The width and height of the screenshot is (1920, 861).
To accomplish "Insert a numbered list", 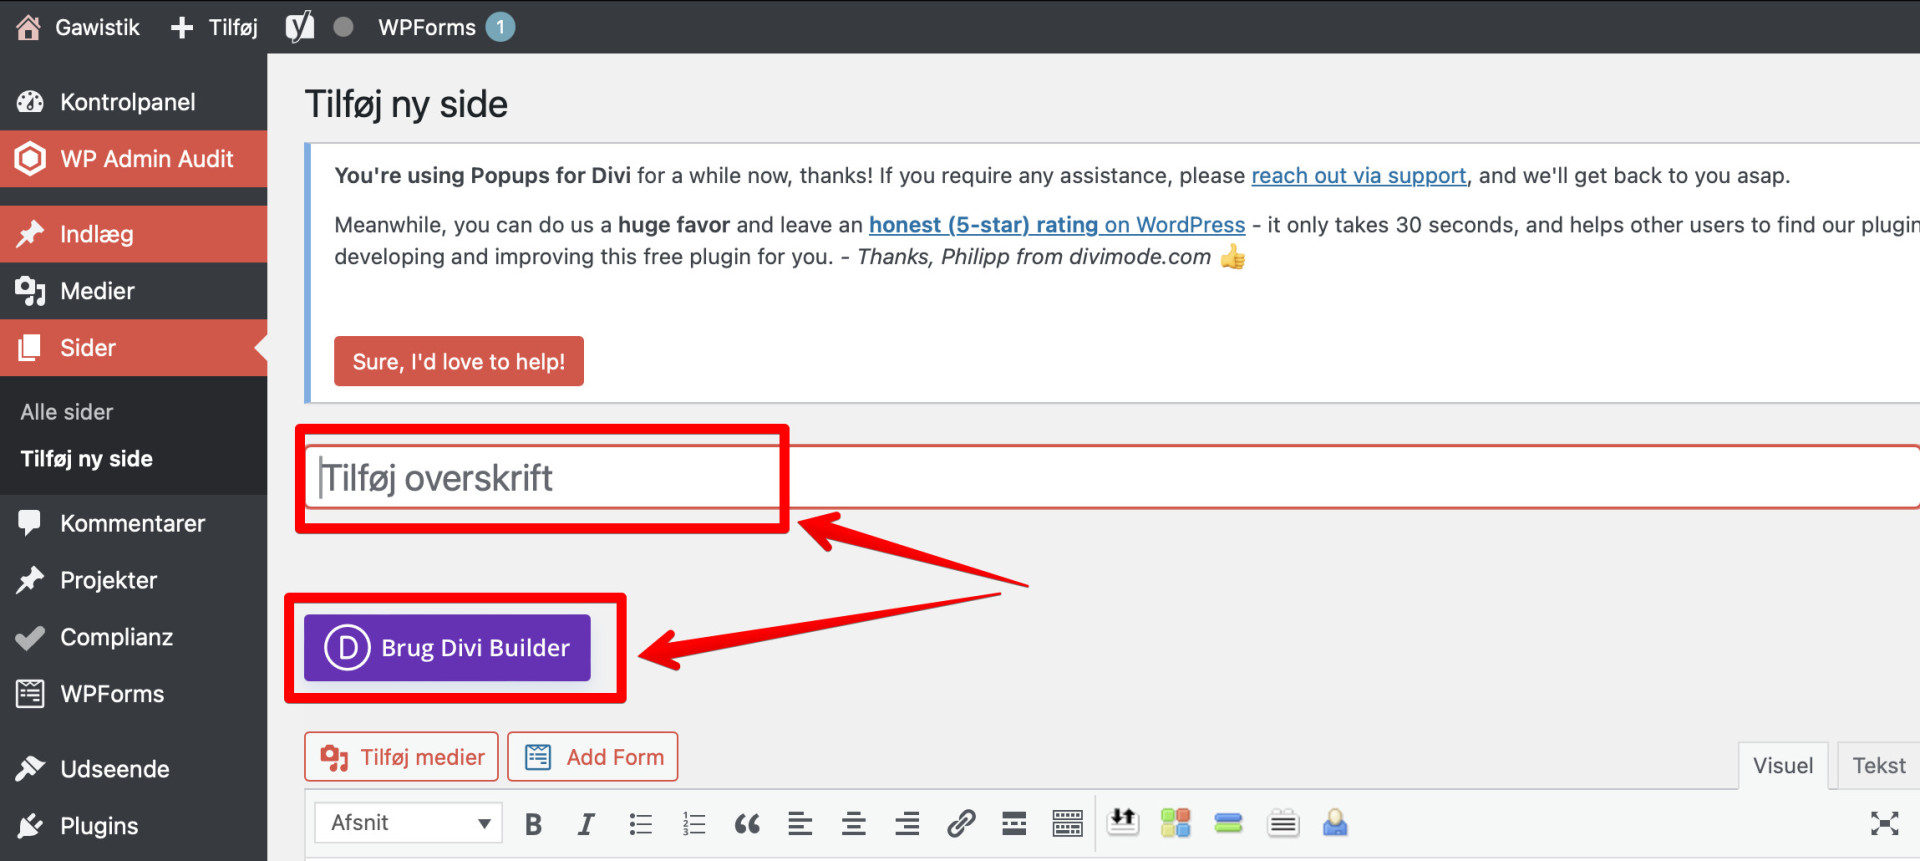I will [693, 824].
